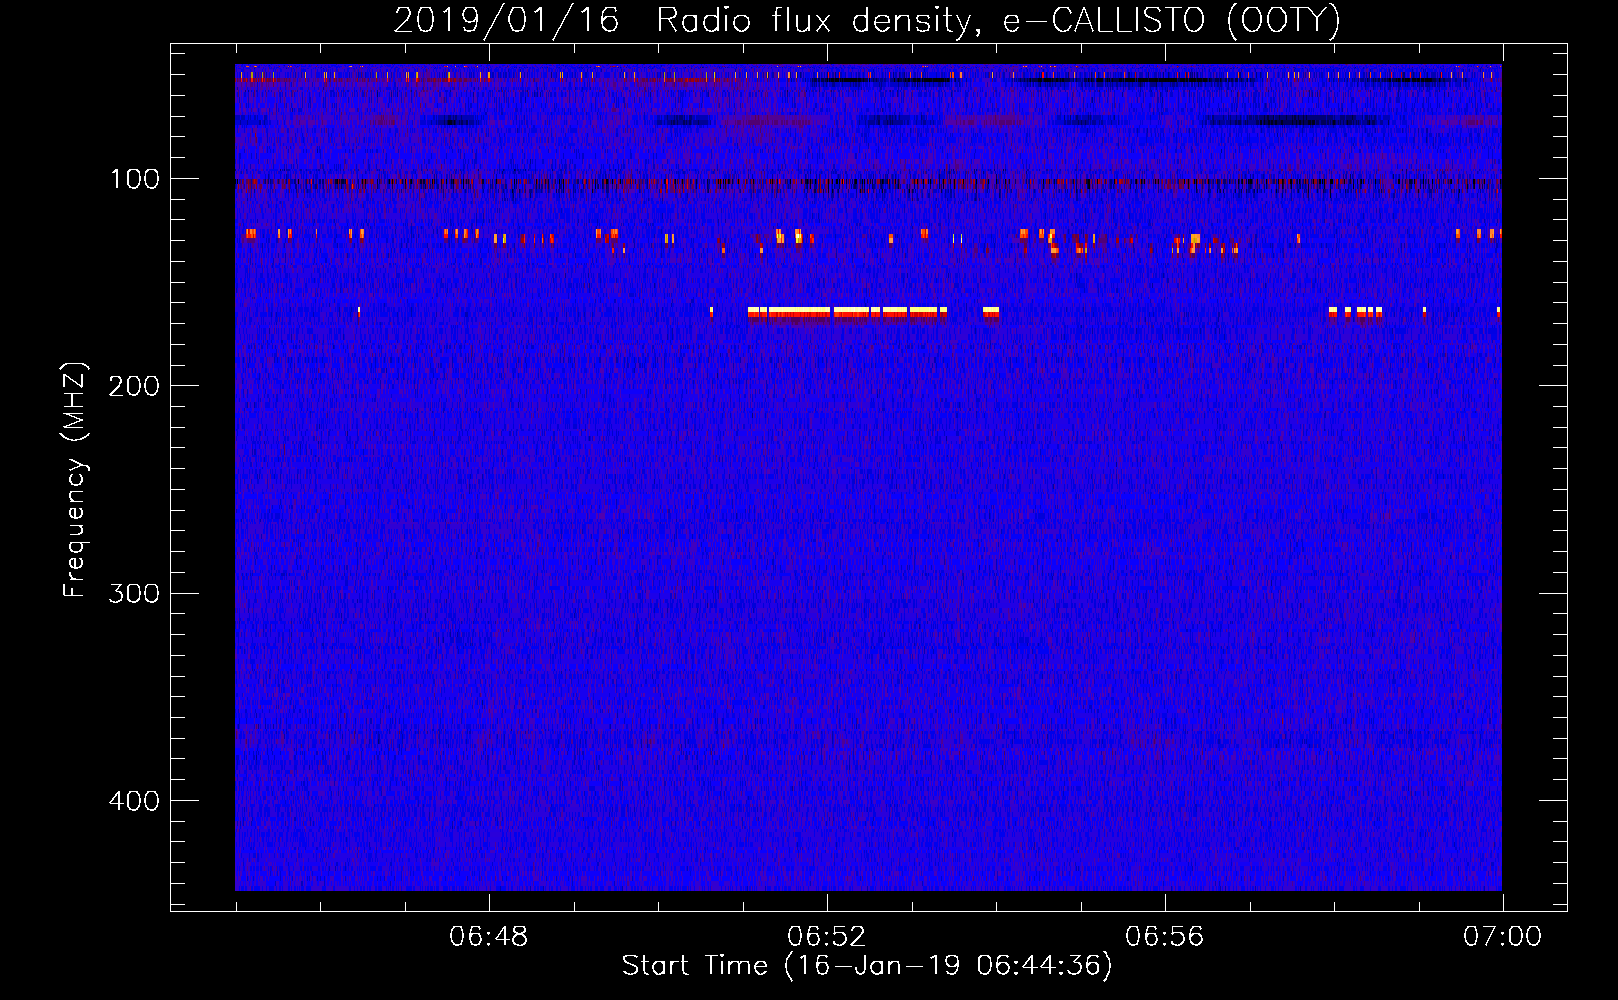Click the 06:52 time tick label
Viewport: 1618px width, 1000px height.
click(827, 937)
